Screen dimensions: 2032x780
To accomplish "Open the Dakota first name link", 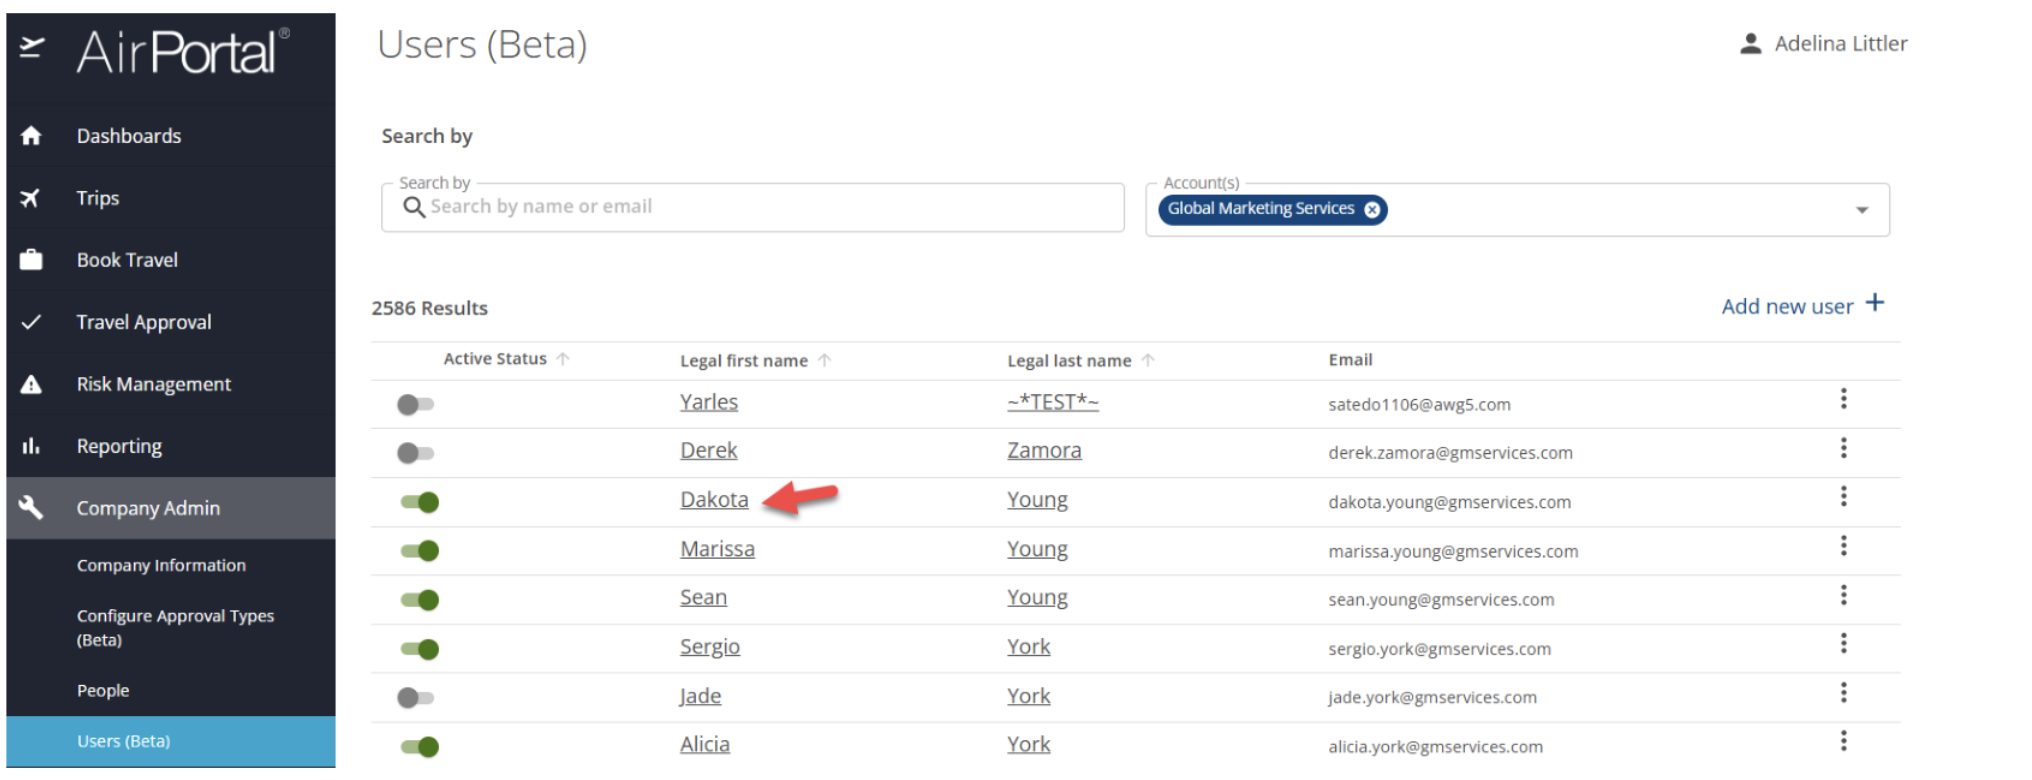I will 714,500.
